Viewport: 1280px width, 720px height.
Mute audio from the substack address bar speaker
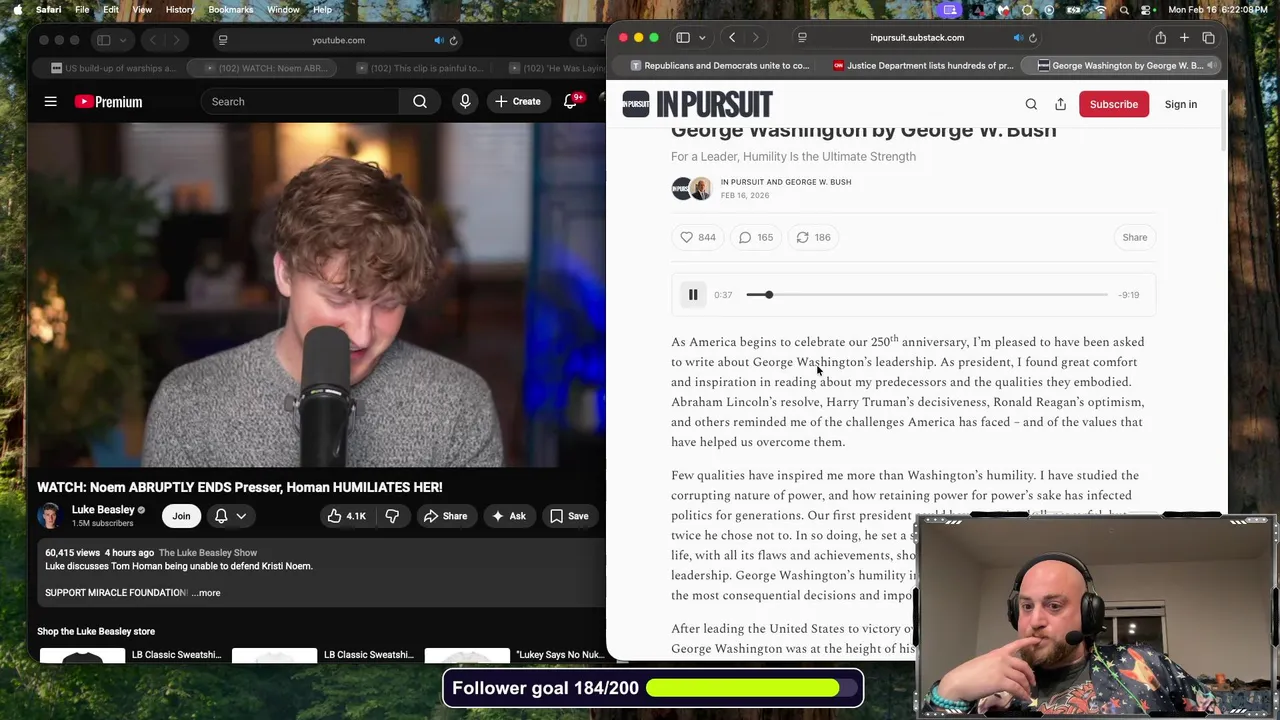coord(1017,38)
